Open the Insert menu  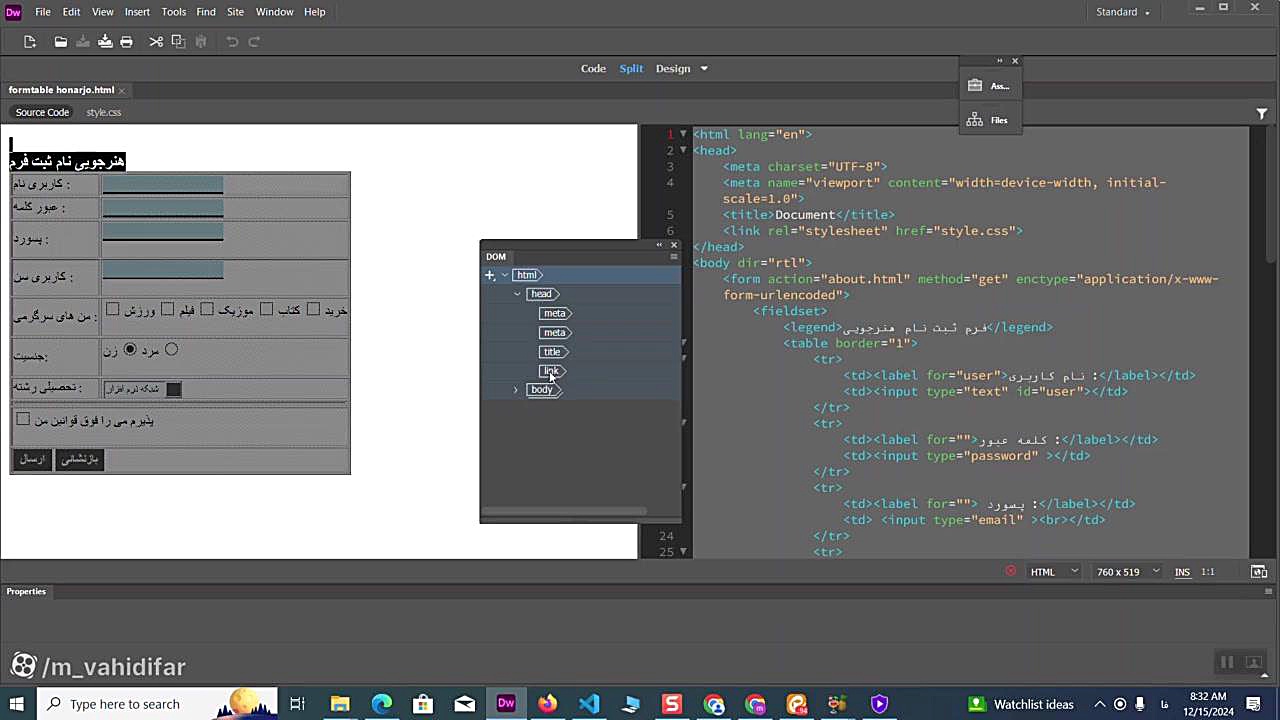click(x=137, y=12)
